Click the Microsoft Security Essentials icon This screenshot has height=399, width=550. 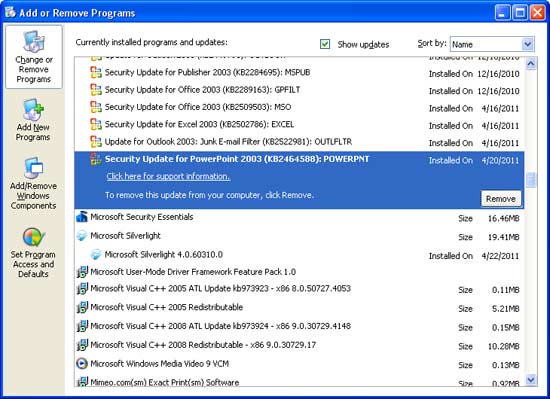[x=82, y=217]
